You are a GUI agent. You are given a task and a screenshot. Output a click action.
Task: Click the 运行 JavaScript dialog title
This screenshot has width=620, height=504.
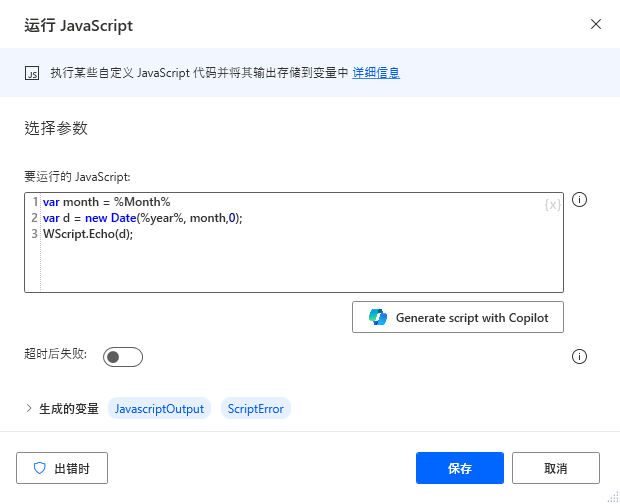click(79, 26)
